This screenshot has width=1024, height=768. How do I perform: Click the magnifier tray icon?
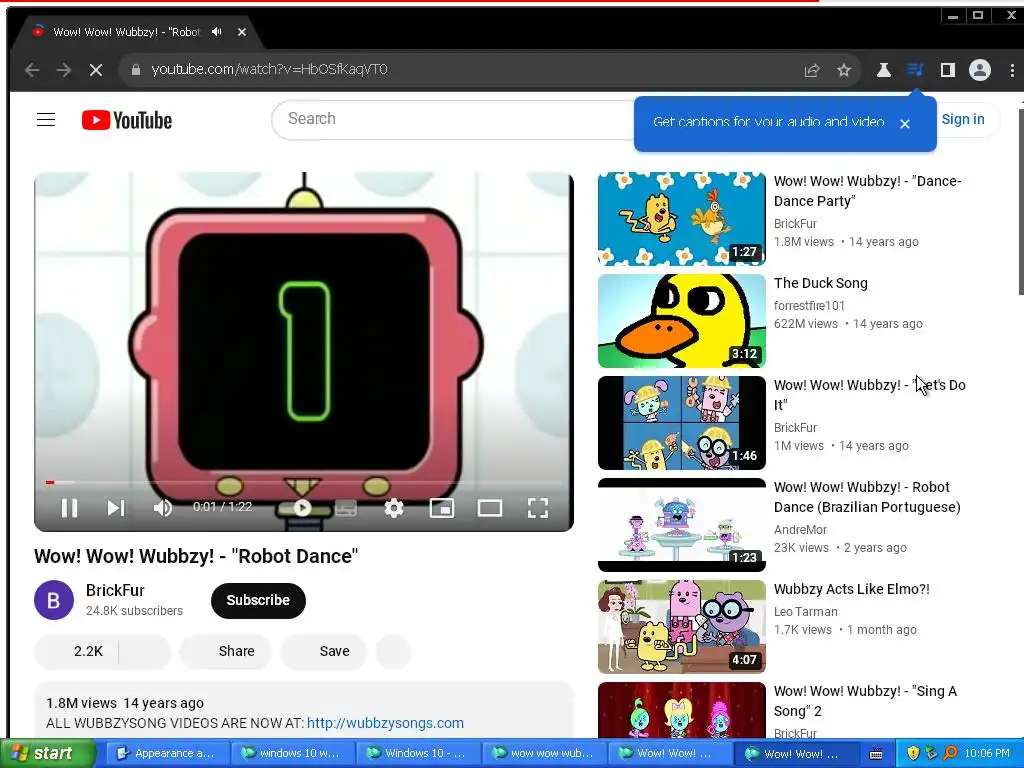(x=950, y=754)
